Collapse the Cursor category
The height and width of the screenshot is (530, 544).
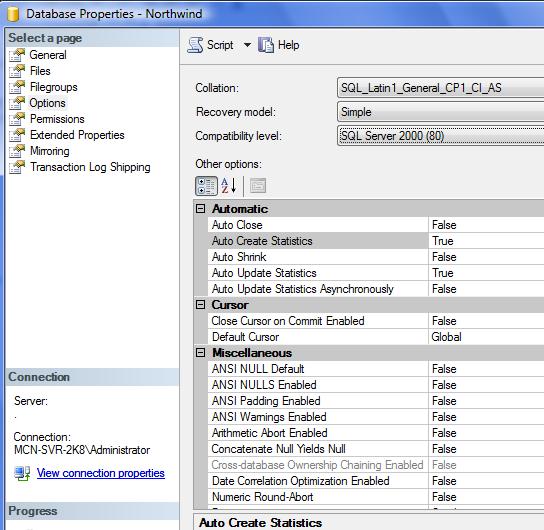point(201,305)
